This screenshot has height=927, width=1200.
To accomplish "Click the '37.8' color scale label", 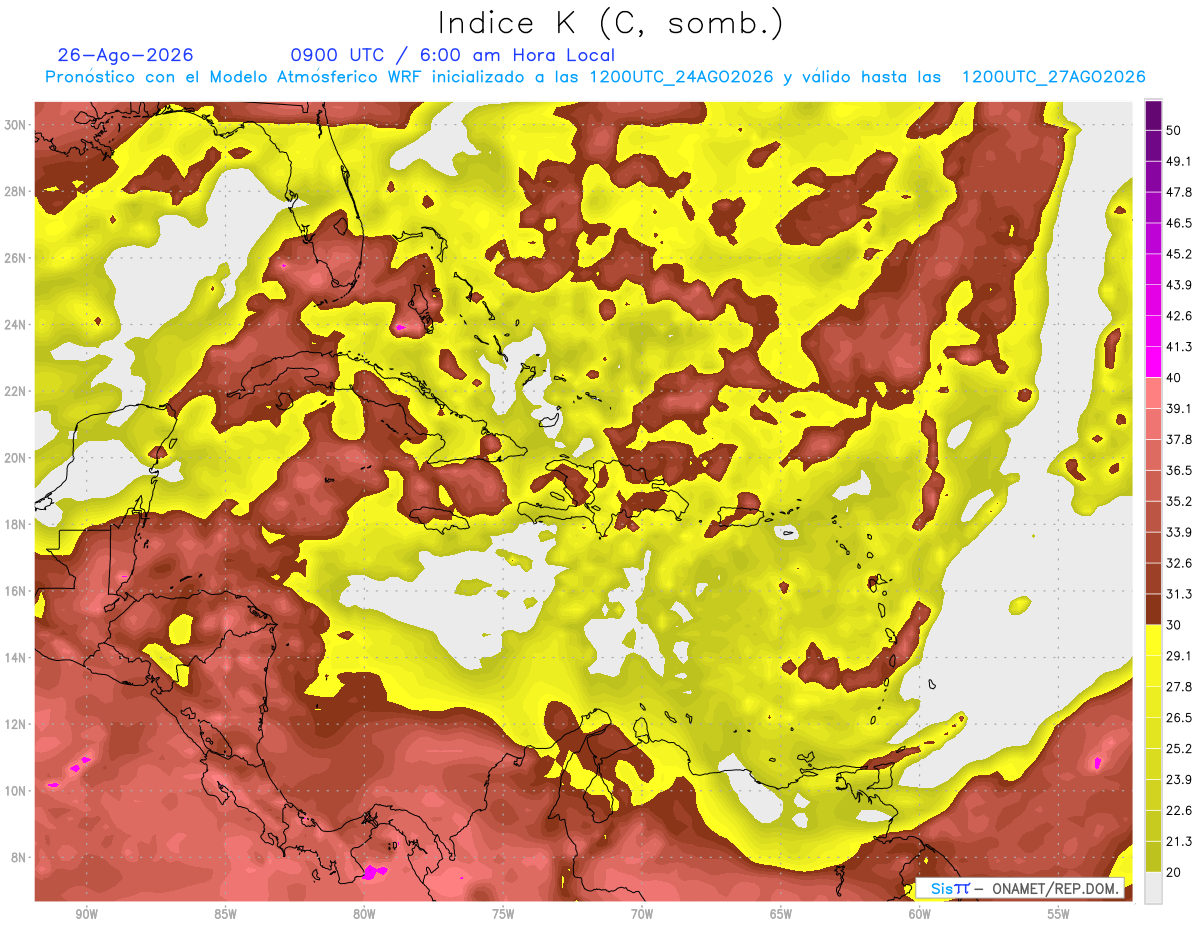I will [x=1179, y=440].
